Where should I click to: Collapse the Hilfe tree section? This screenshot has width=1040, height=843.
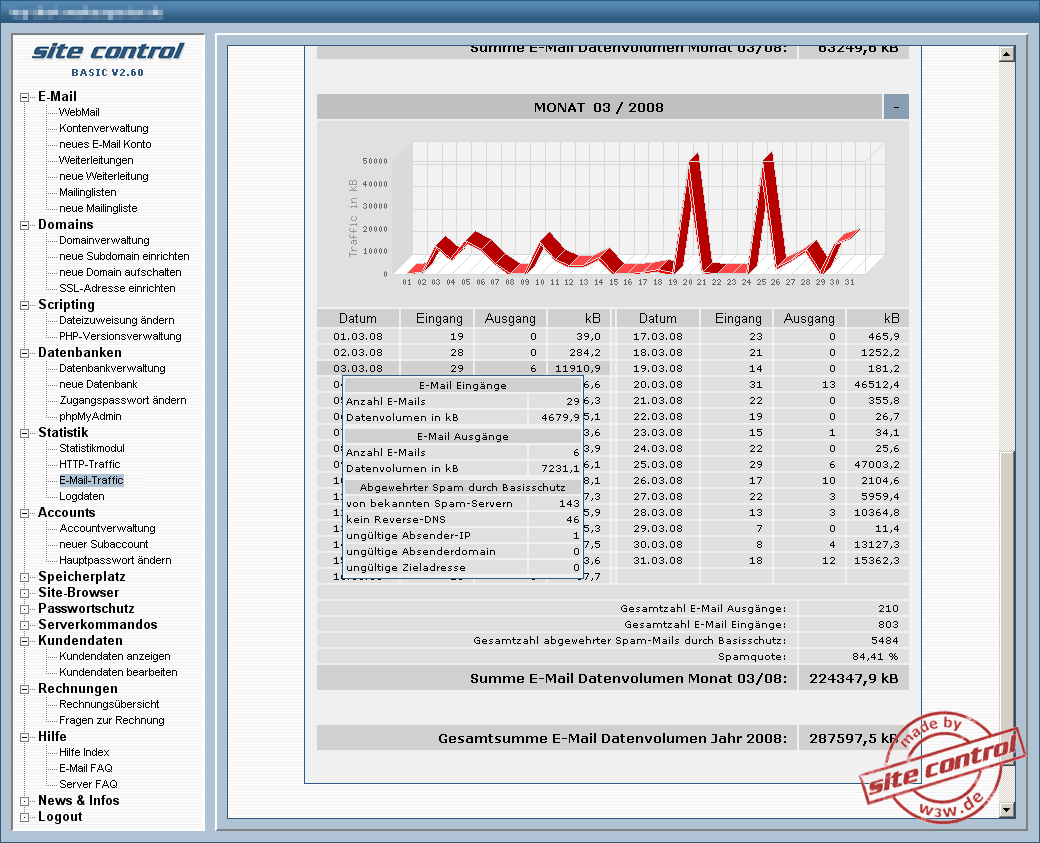pos(25,737)
